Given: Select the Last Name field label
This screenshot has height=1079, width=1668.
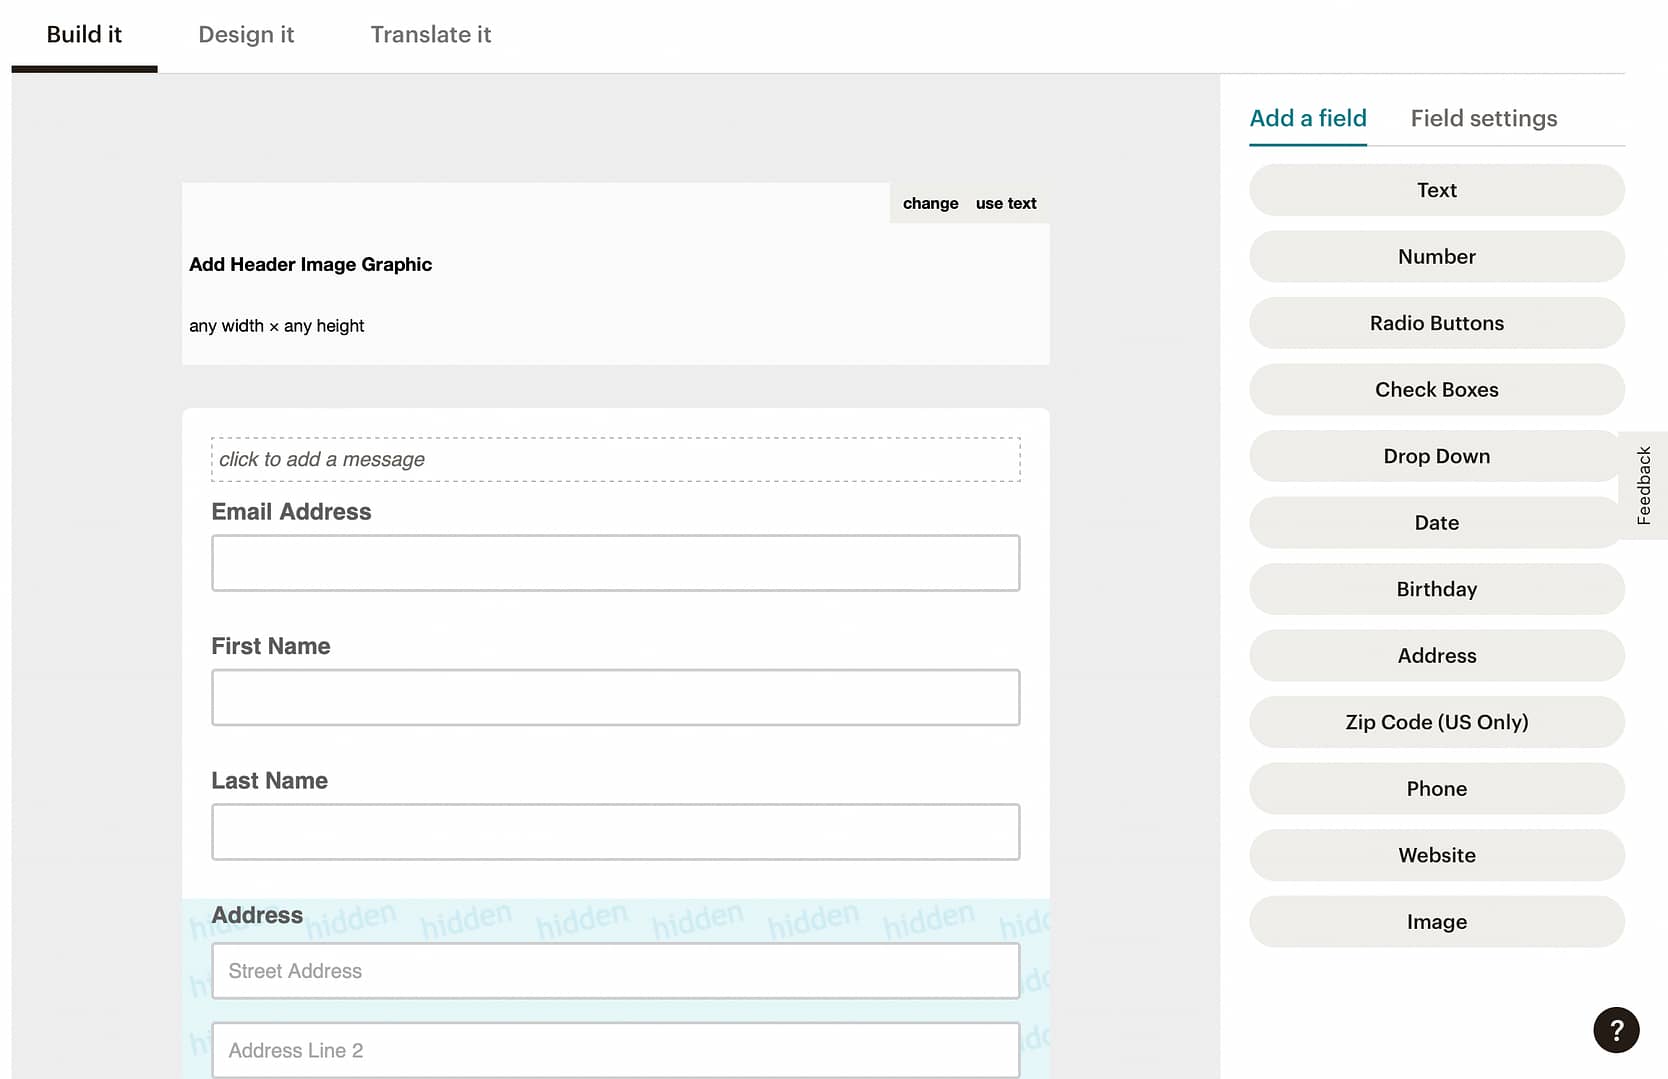Looking at the screenshot, I should pos(270,781).
